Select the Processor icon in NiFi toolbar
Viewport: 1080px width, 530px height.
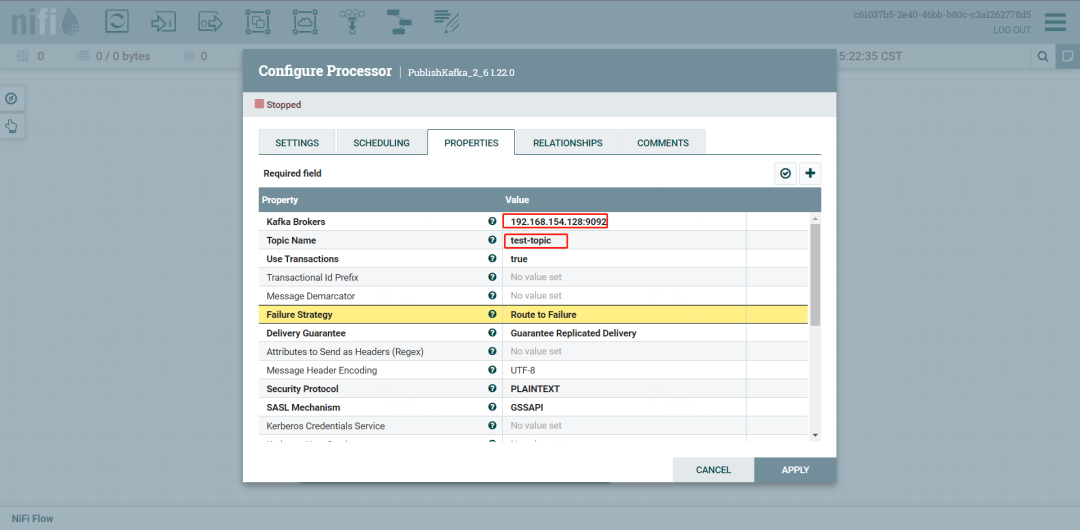point(116,22)
